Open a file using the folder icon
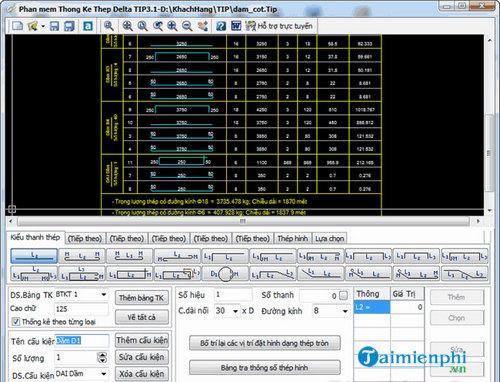Image resolution: width=500 pixels, height=382 pixels. (33, 26)
